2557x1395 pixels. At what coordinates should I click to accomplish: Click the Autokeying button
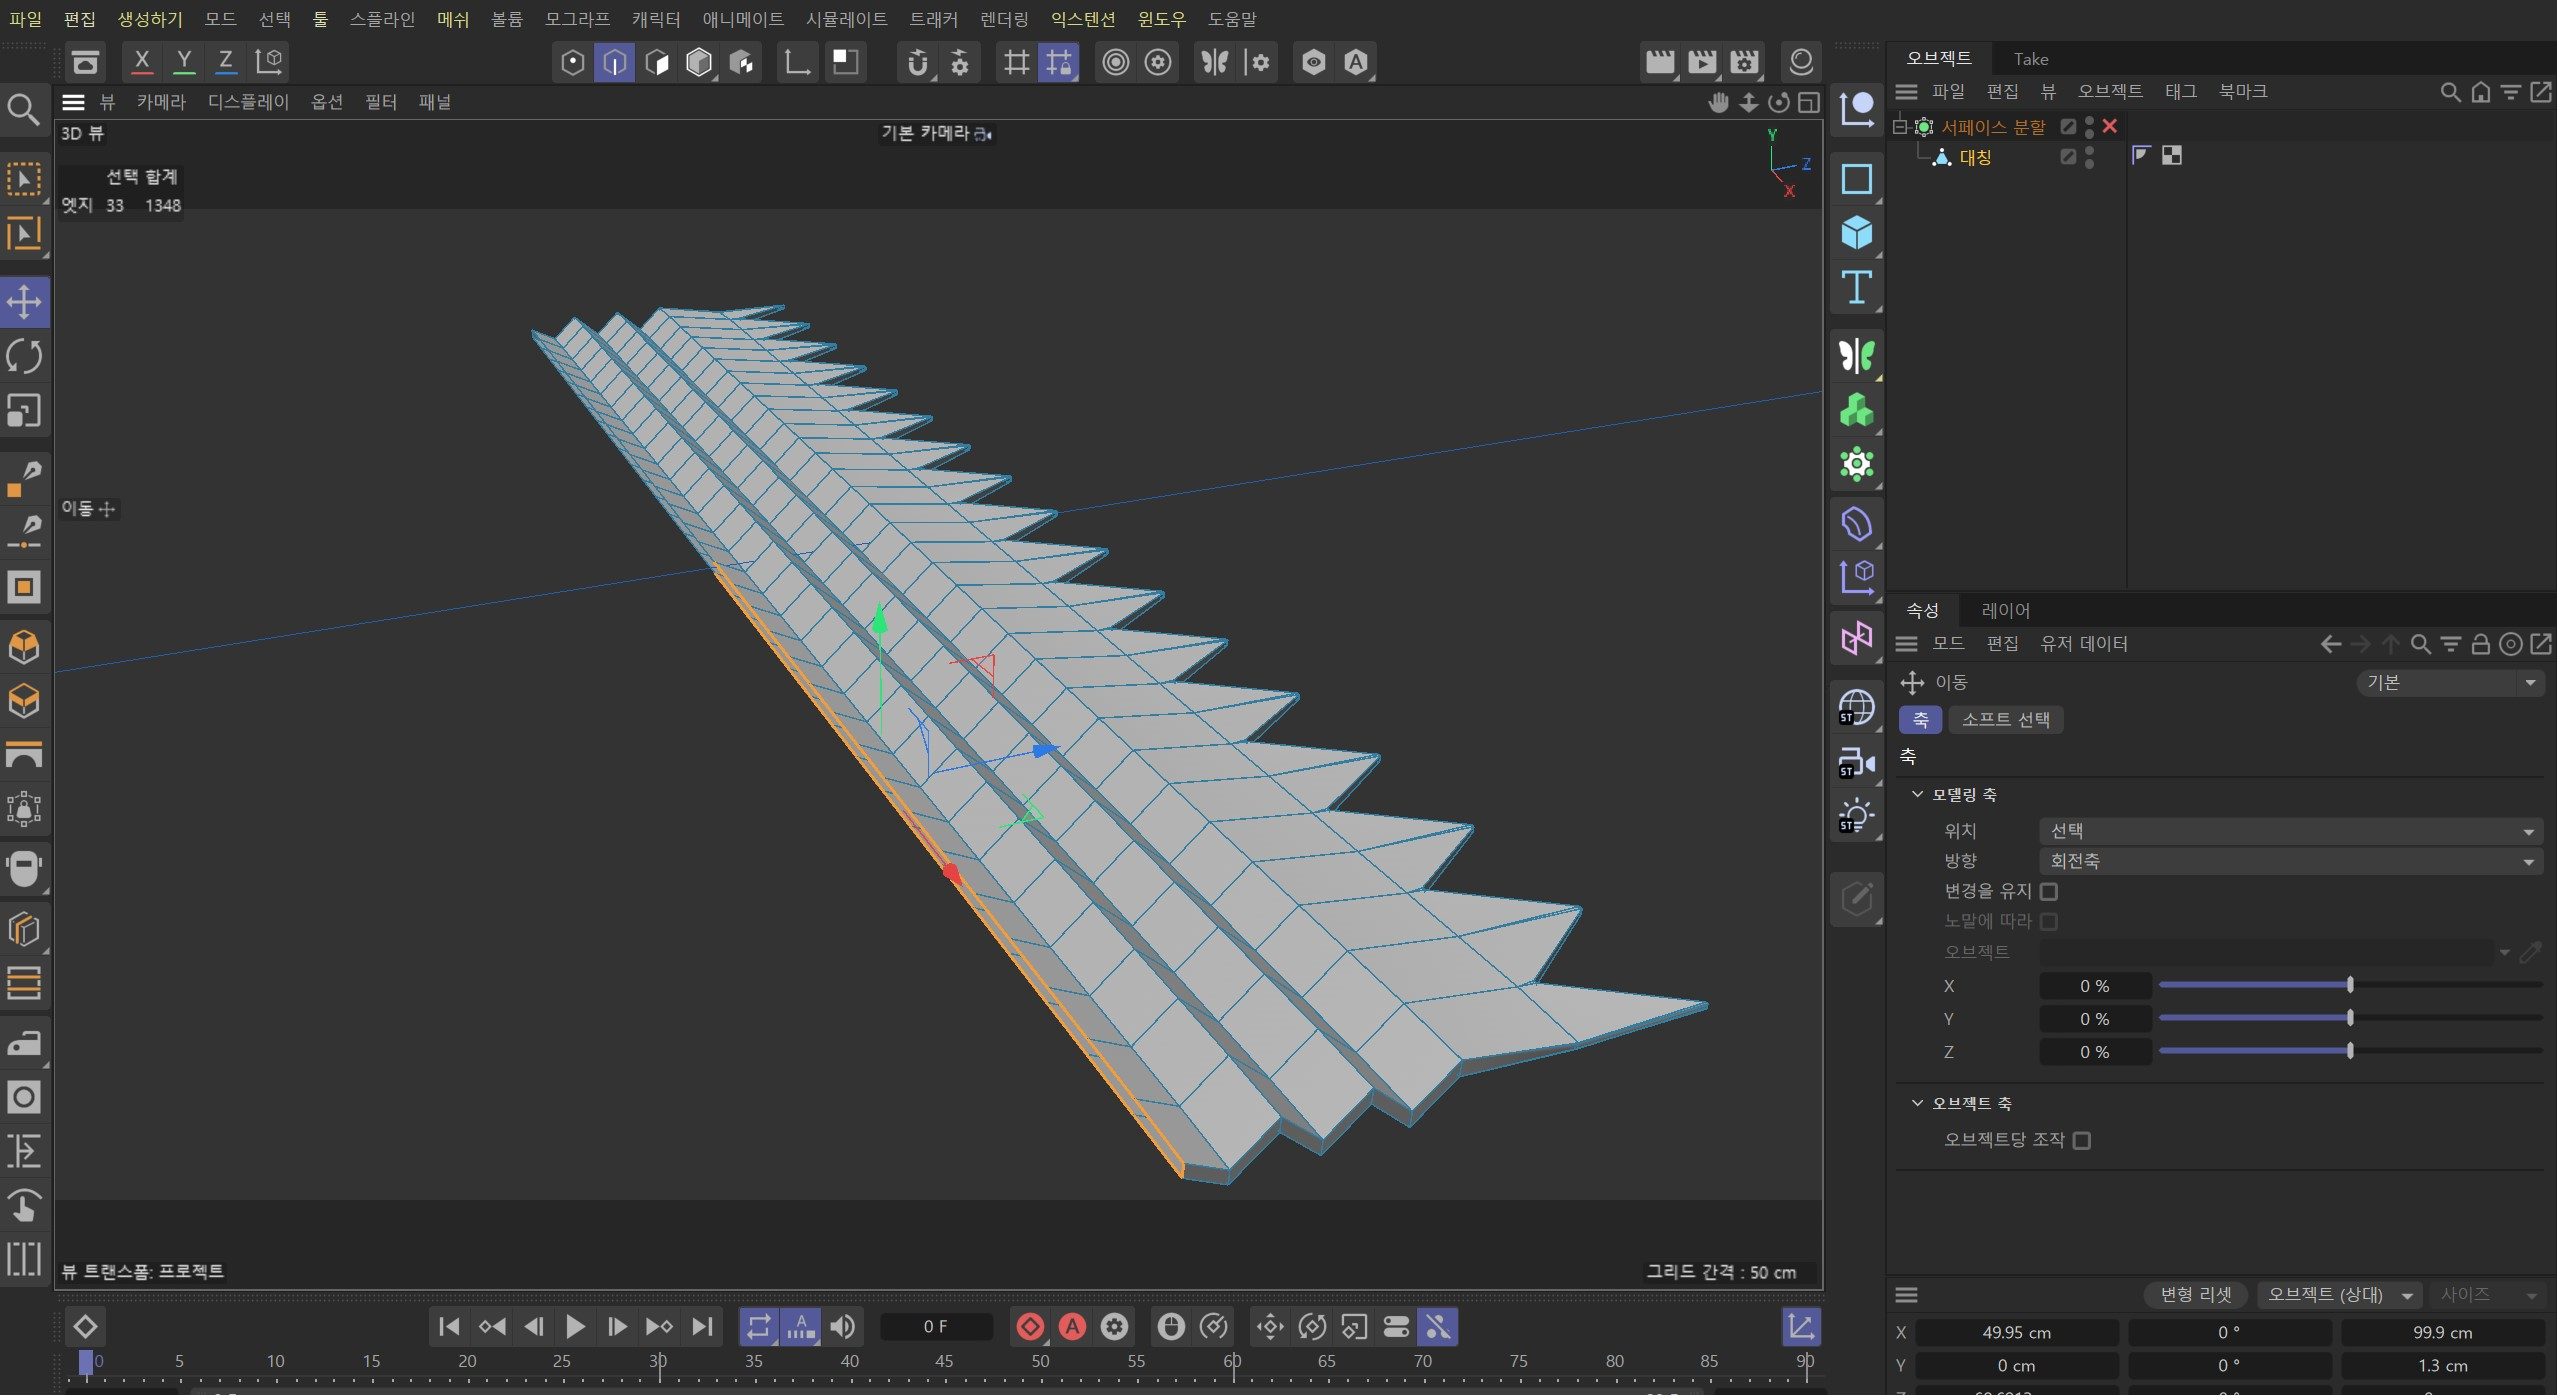(x=1072, y=1327)
